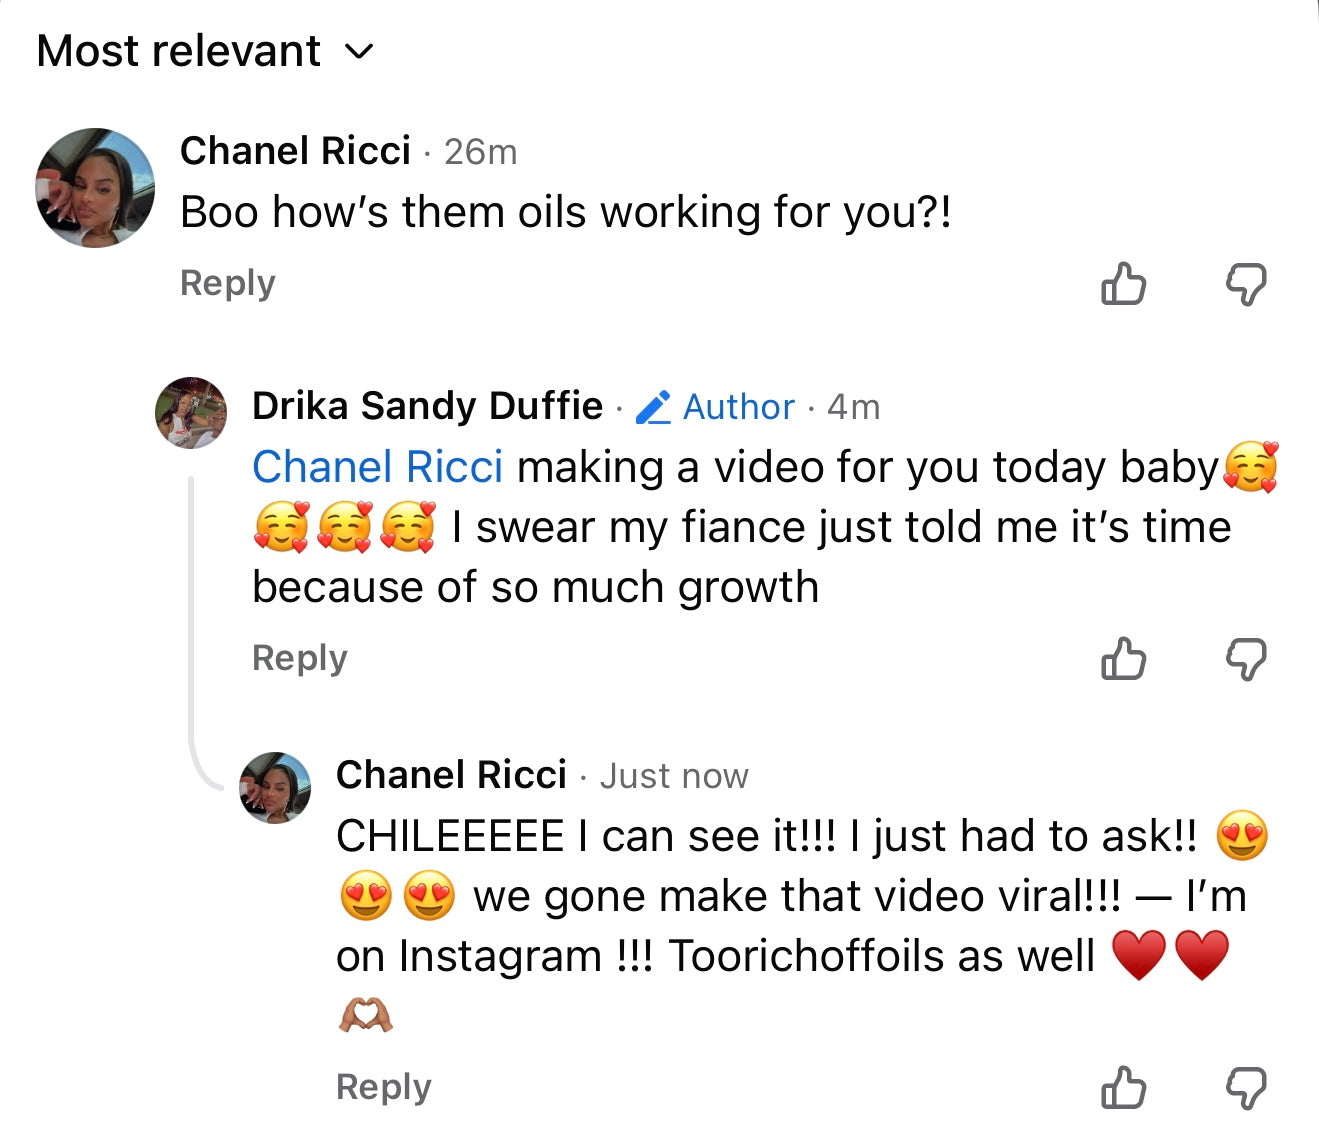Click the Author pencil badge icon
This screenshot has width=1319, height=1147.
coord(654,407)
